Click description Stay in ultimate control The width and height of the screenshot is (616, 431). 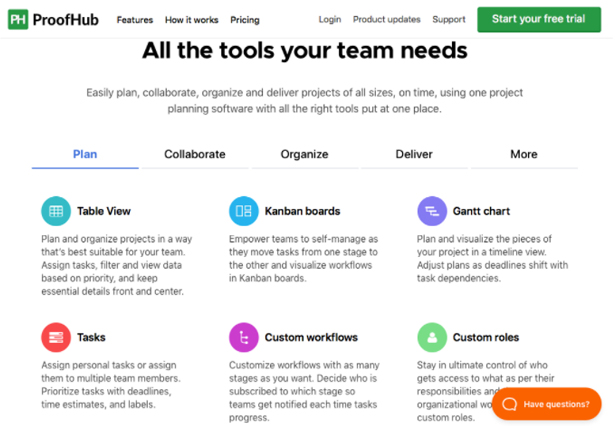click(x=486, y=391)
